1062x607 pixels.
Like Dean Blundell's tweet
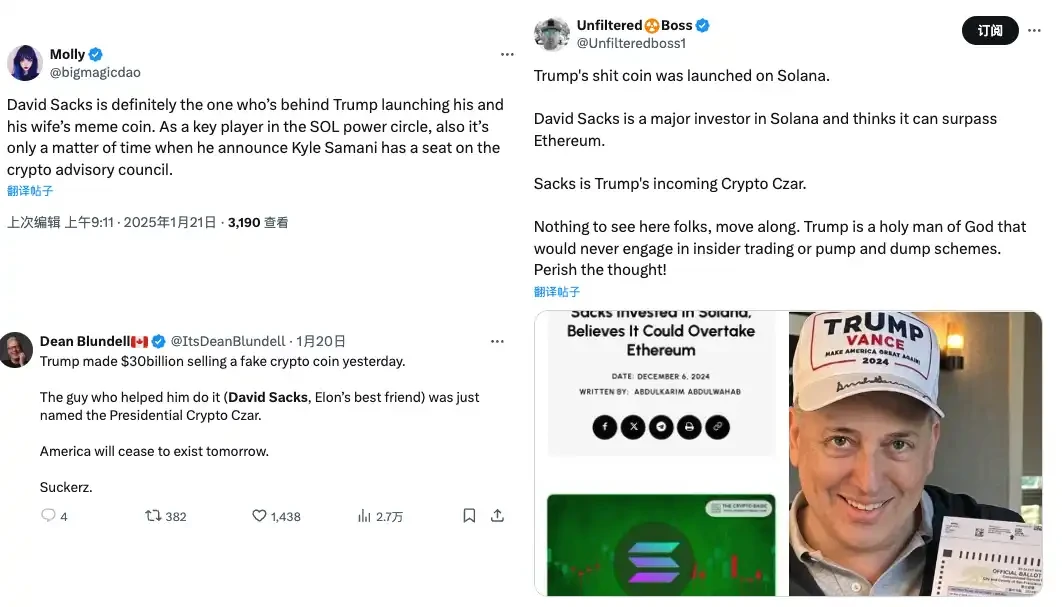260,515
